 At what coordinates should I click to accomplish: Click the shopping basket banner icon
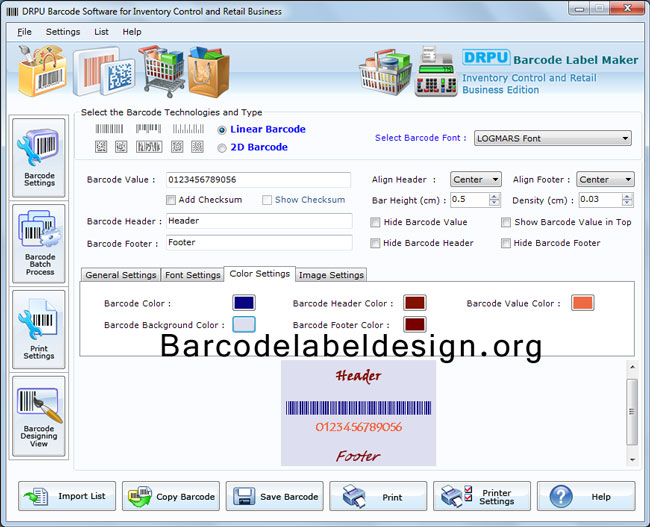386,73
